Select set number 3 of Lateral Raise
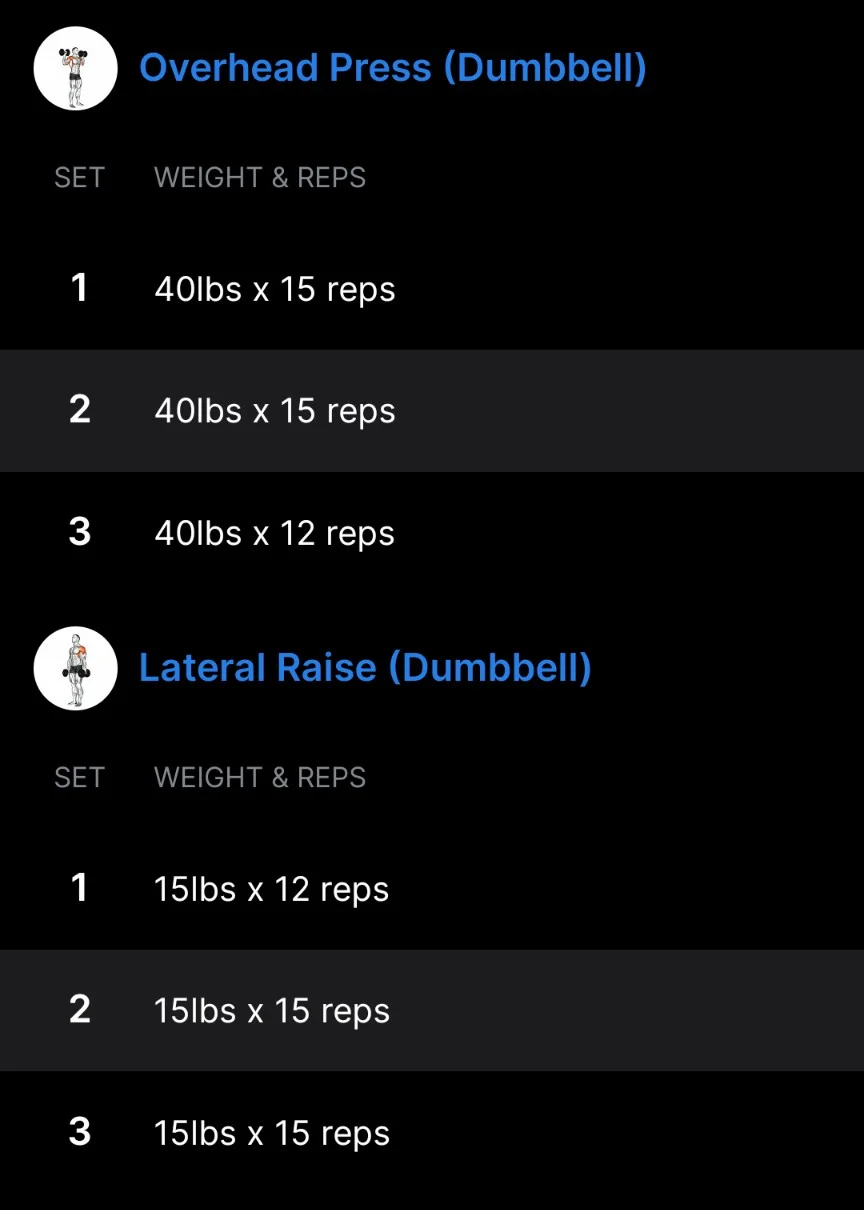The width and height of the screenshot is (864, 1210). click(x=79, y=1132)
